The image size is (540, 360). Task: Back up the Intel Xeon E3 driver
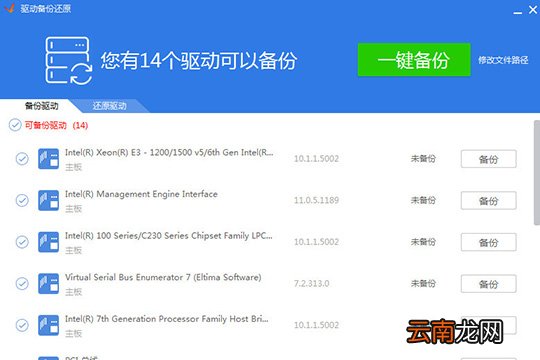[488, 159]
